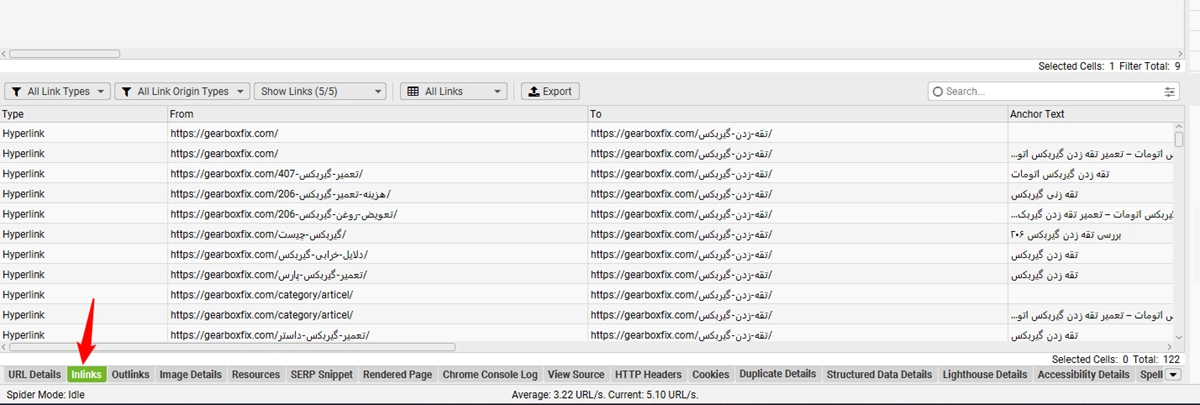
Task: Open the SERP Snippet tab
Action: click(x=321, y=375)
